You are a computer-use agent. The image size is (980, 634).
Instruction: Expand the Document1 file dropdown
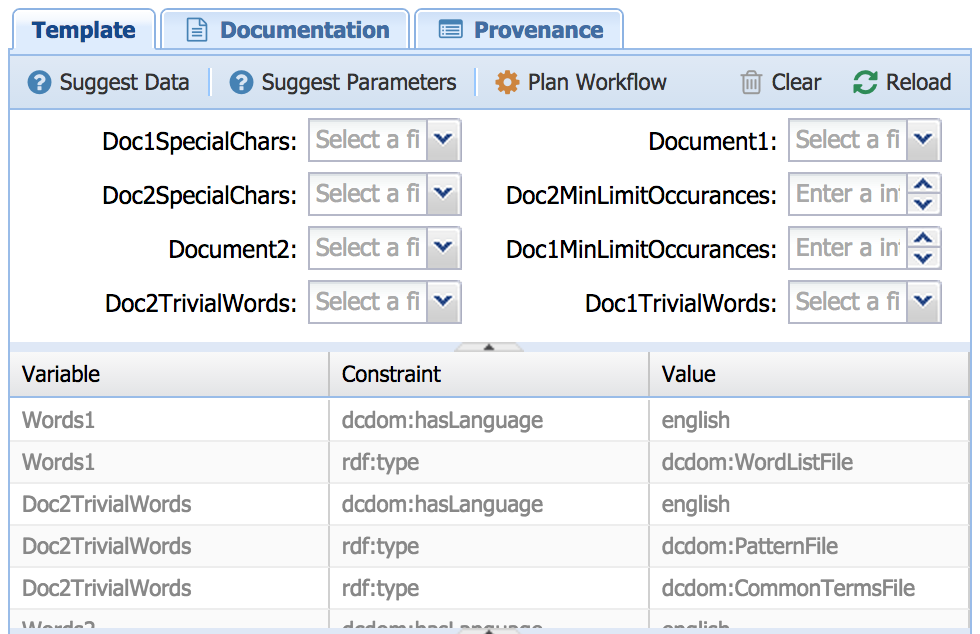pos(924,141)
